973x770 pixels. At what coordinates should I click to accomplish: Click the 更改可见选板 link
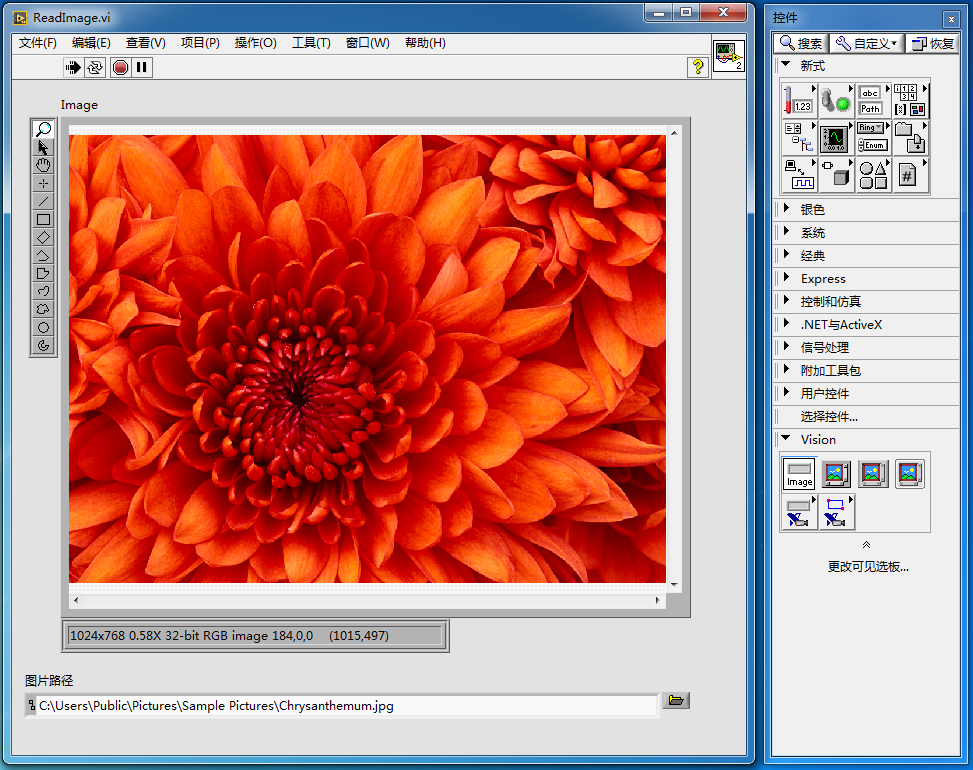click(866, 564)
